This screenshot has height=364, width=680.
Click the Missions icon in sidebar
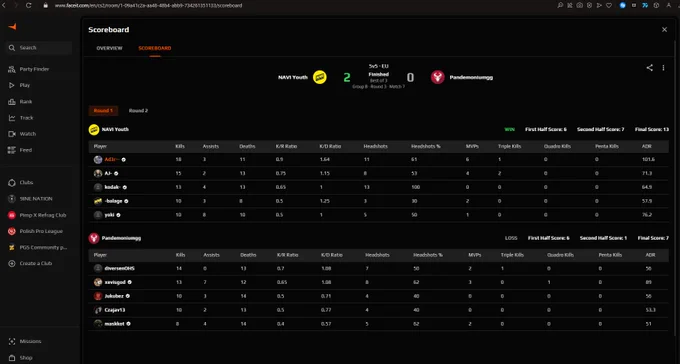12,341
